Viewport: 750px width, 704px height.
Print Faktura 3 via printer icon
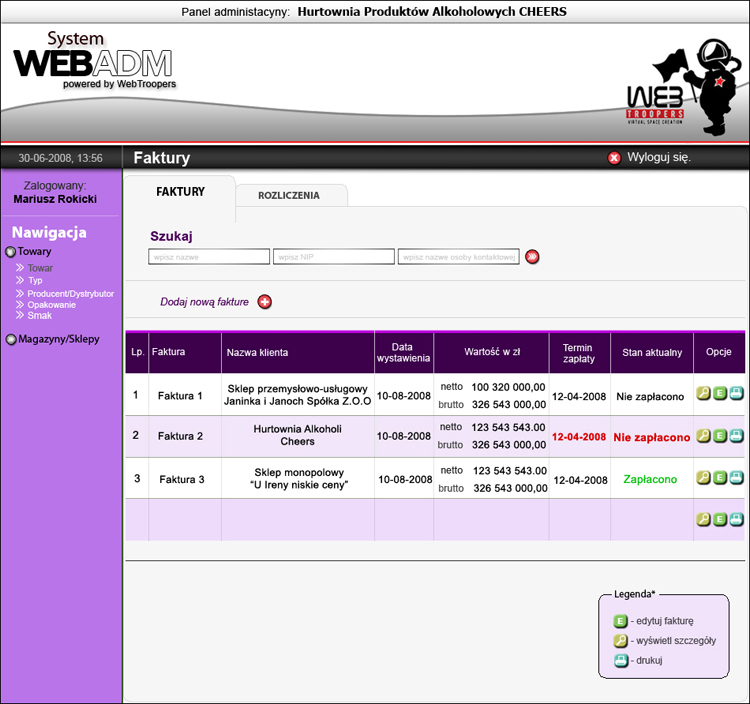pos(736,478)
